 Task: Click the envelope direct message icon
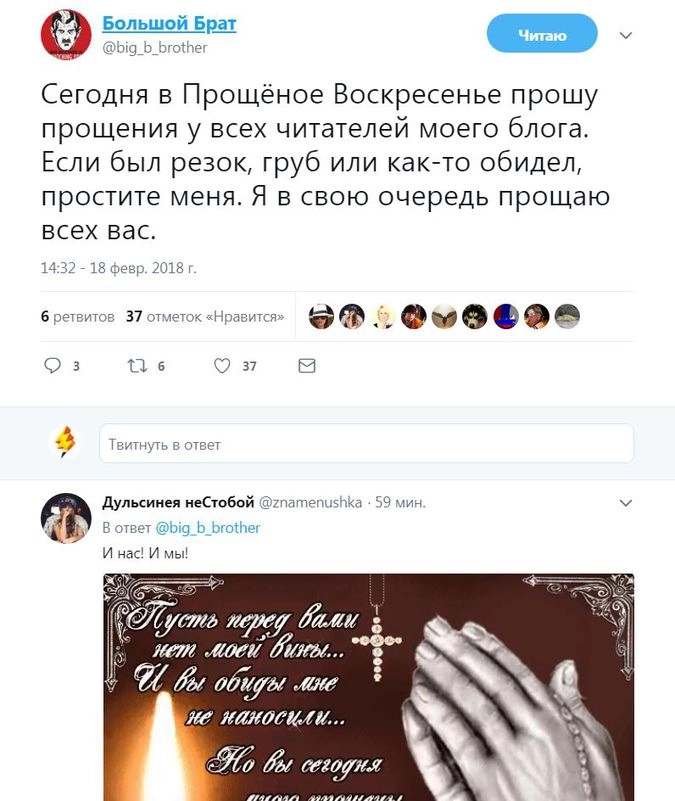pyautogui.click(x=307, y=366)
